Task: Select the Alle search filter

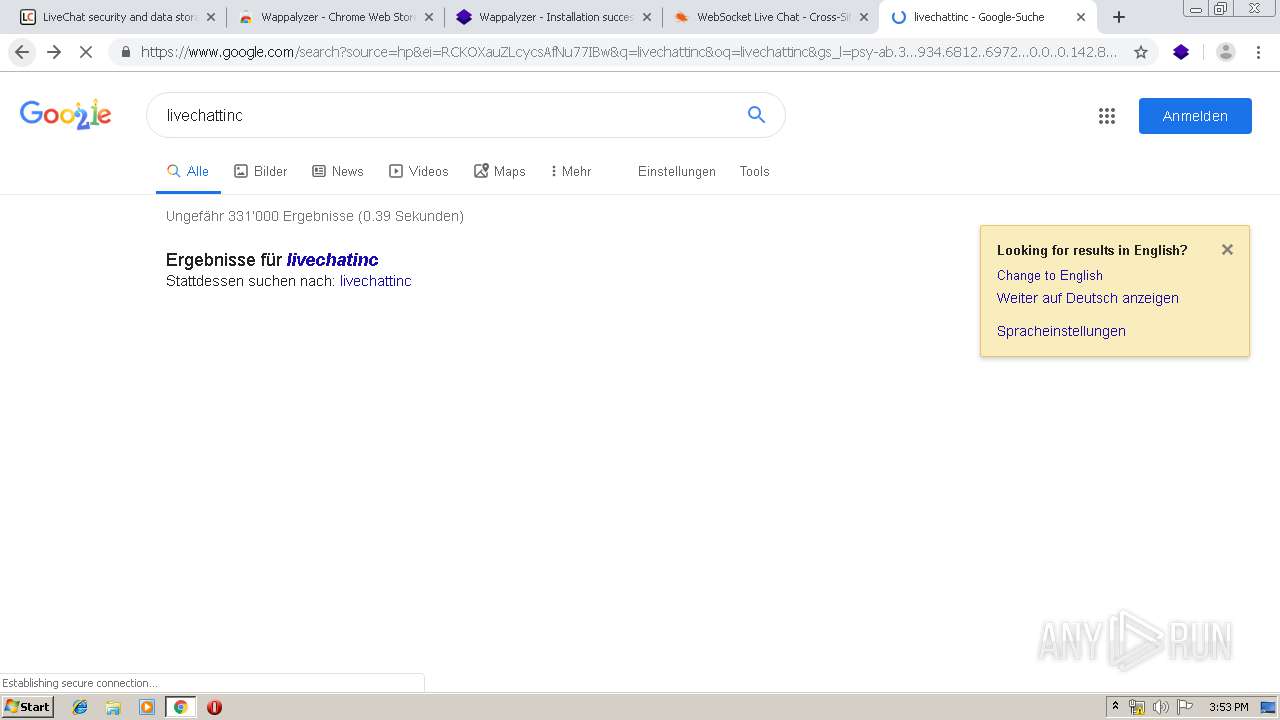Action: 188,171
